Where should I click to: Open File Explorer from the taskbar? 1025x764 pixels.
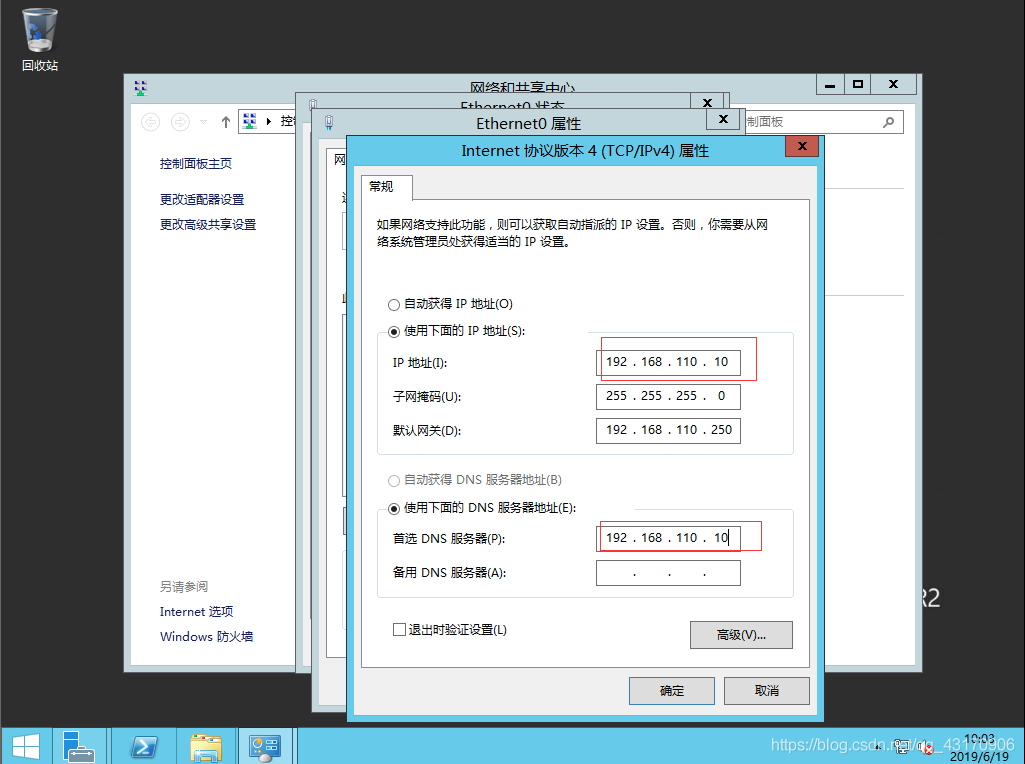pos(206,747)
